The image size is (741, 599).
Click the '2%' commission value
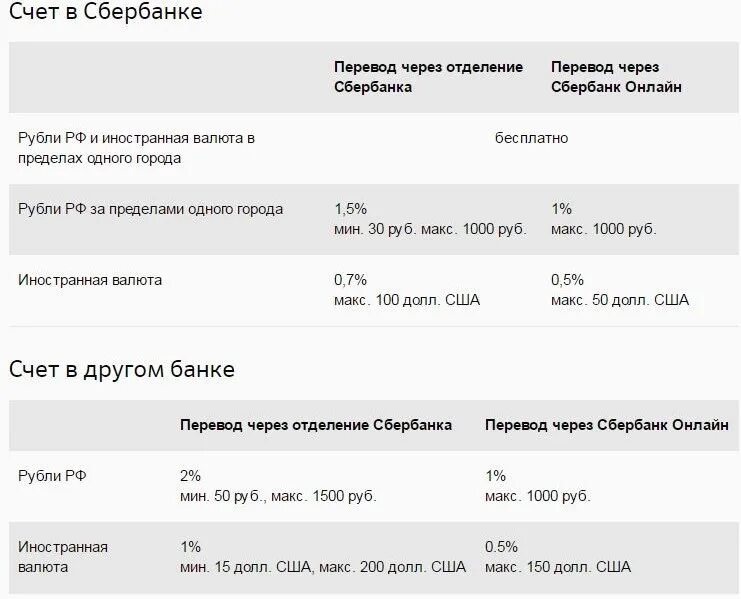click(x=190, y=476)
